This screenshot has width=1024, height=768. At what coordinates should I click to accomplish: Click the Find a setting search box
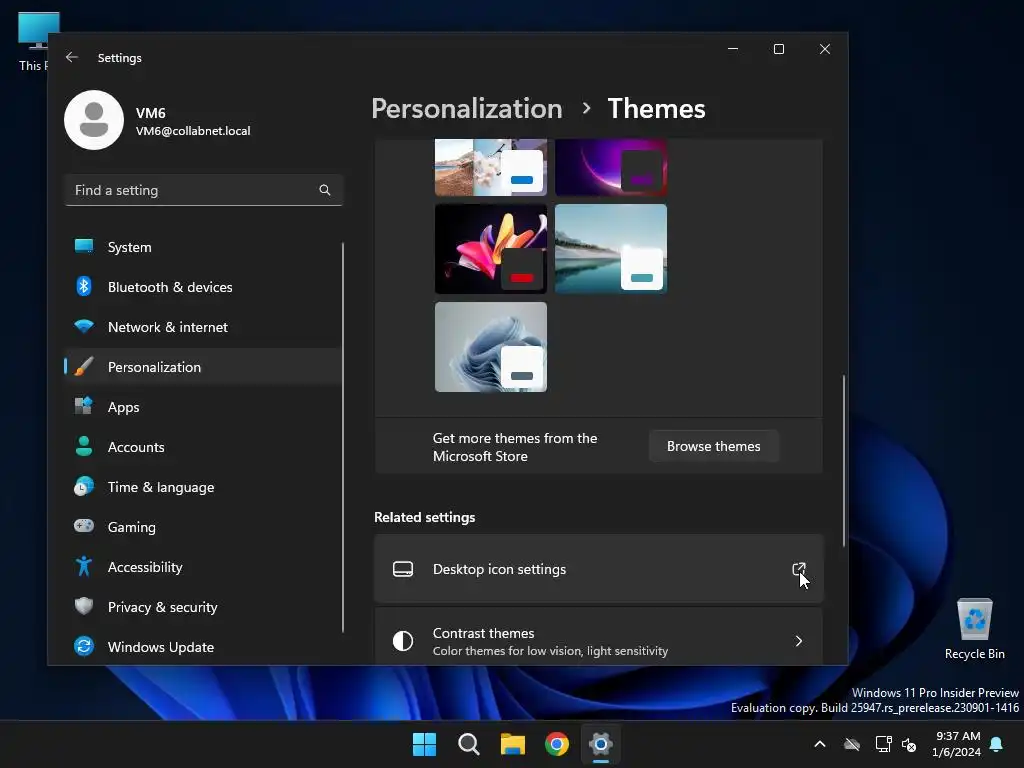pos(204,190)
